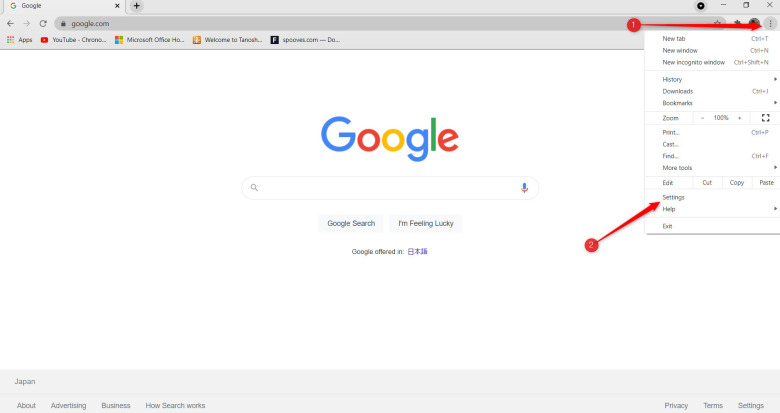
Task: Click the padlock site info icon
Action: pos(63,23)
